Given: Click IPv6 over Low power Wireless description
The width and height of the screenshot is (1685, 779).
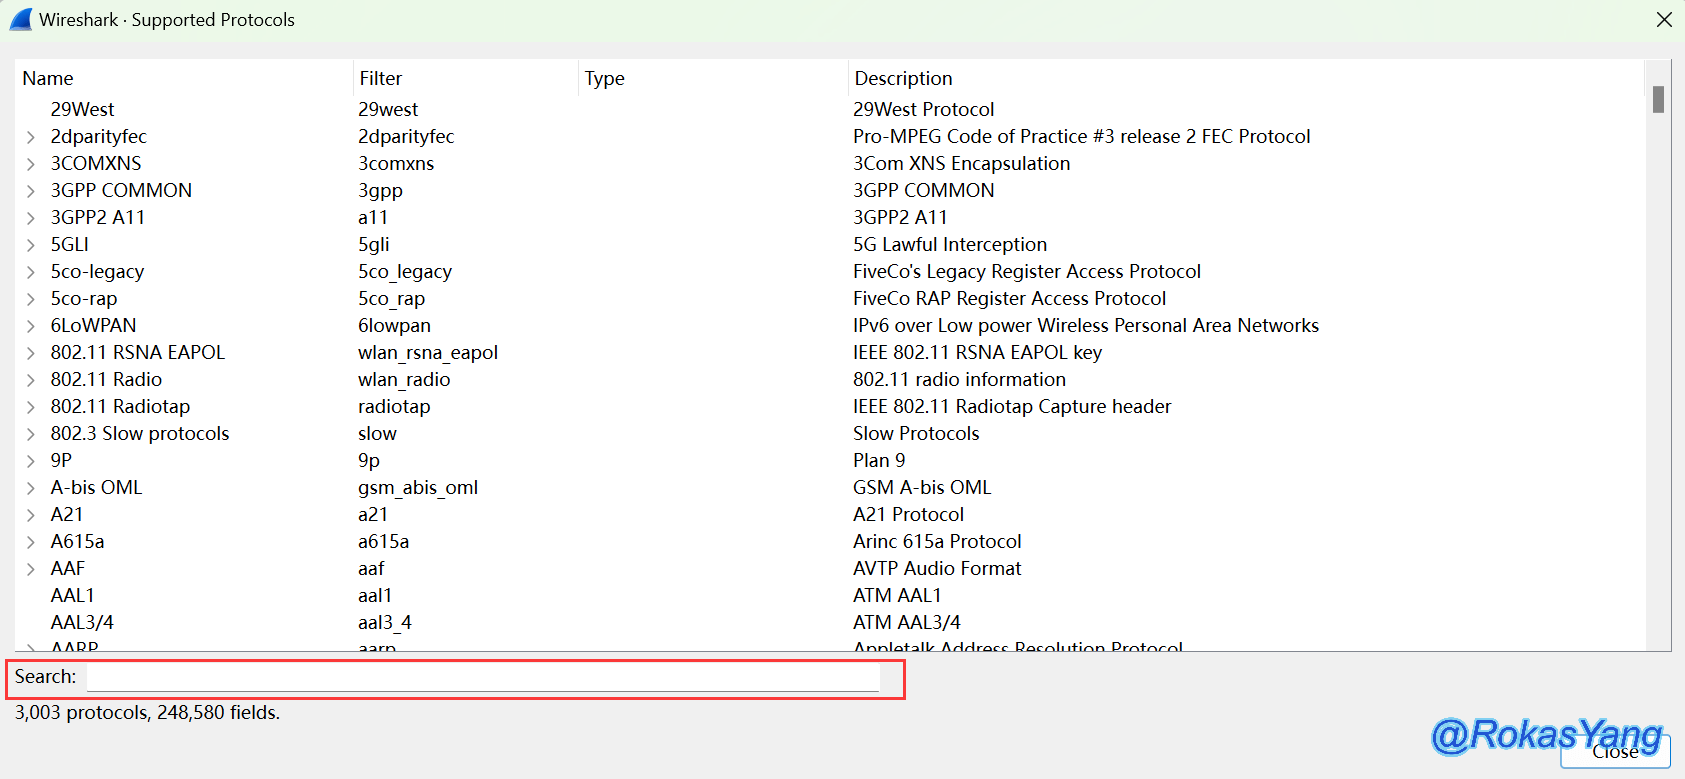Looking at the screenshot, I should pyautogui.click(x=1086, y=325).
